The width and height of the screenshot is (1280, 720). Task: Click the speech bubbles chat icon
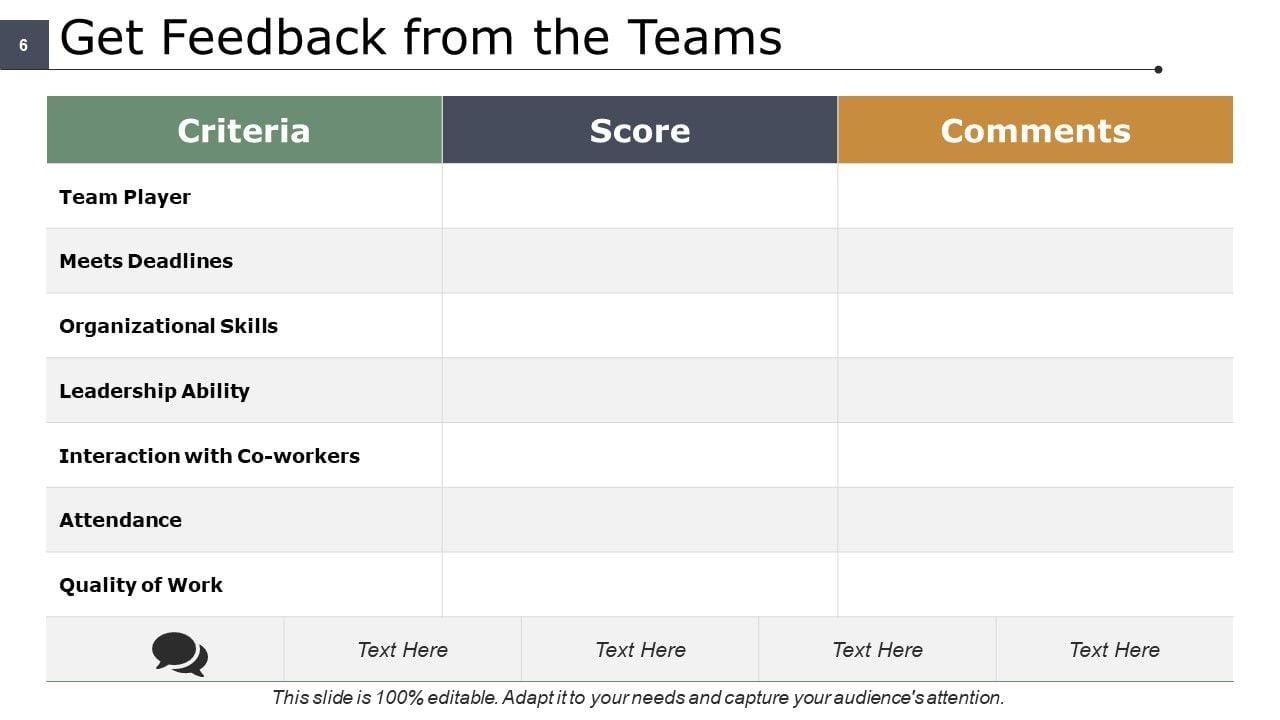(180, 653)
